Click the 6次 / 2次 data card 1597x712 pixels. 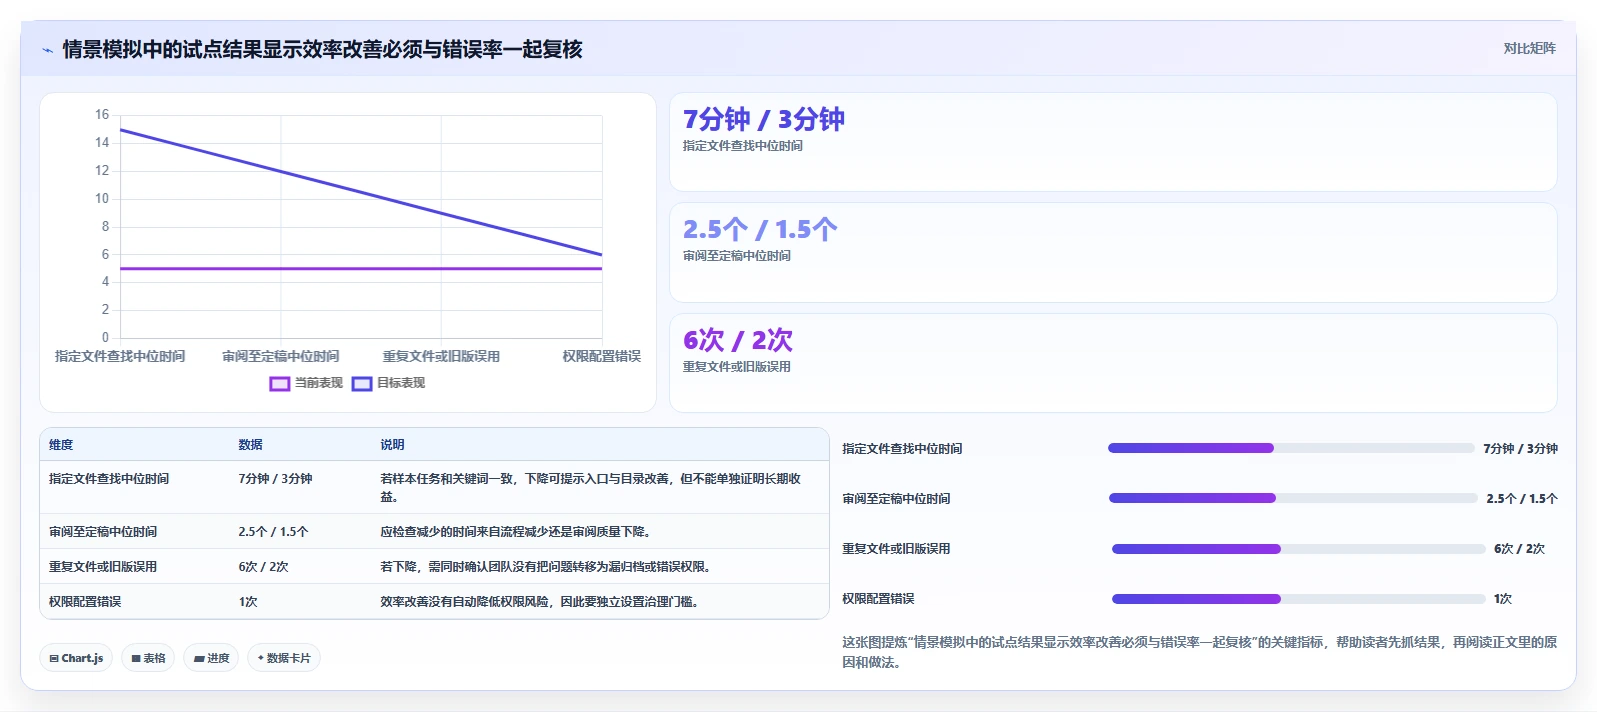[x=1113, y=363]
